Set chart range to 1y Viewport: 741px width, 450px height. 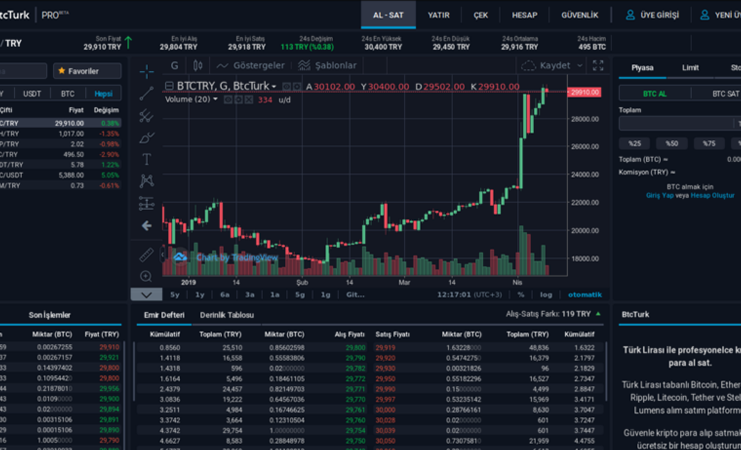point(199,294)
